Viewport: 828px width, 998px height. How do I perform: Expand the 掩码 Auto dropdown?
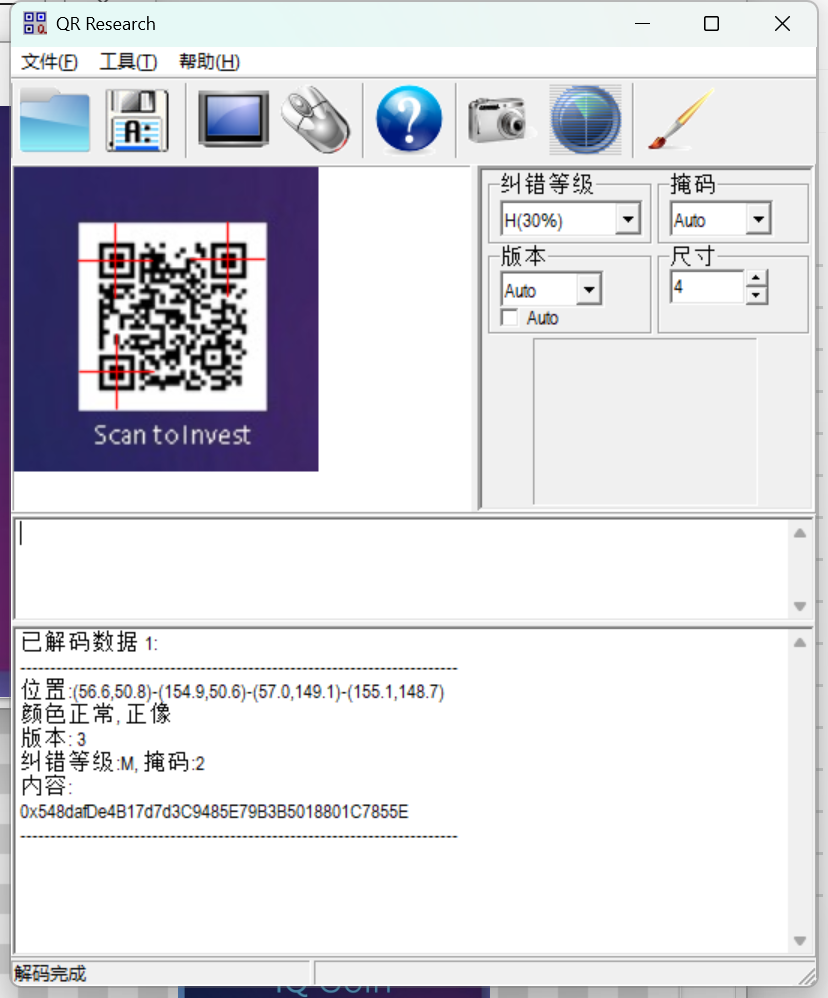click(x=759, y=220)
